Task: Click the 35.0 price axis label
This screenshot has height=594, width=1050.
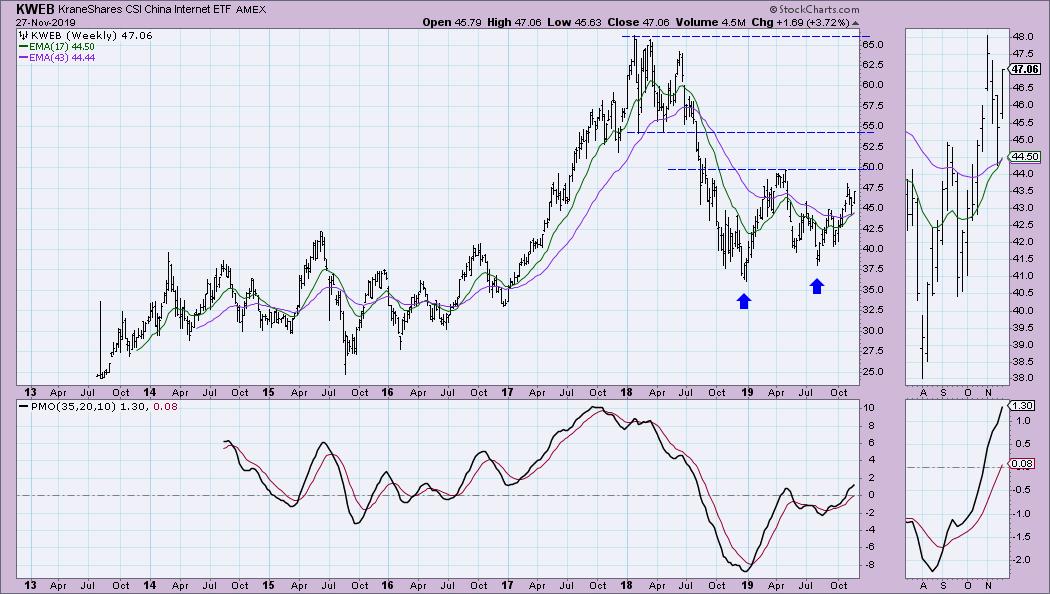Action: click(x=872, y=290)
